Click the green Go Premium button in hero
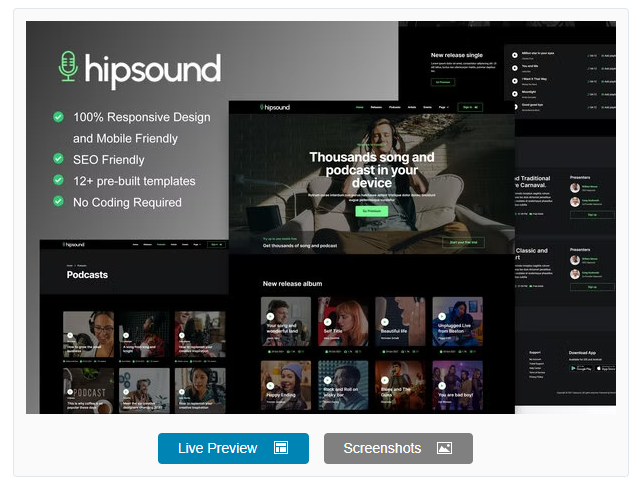 pyautogui.click(x=372, y=211)
